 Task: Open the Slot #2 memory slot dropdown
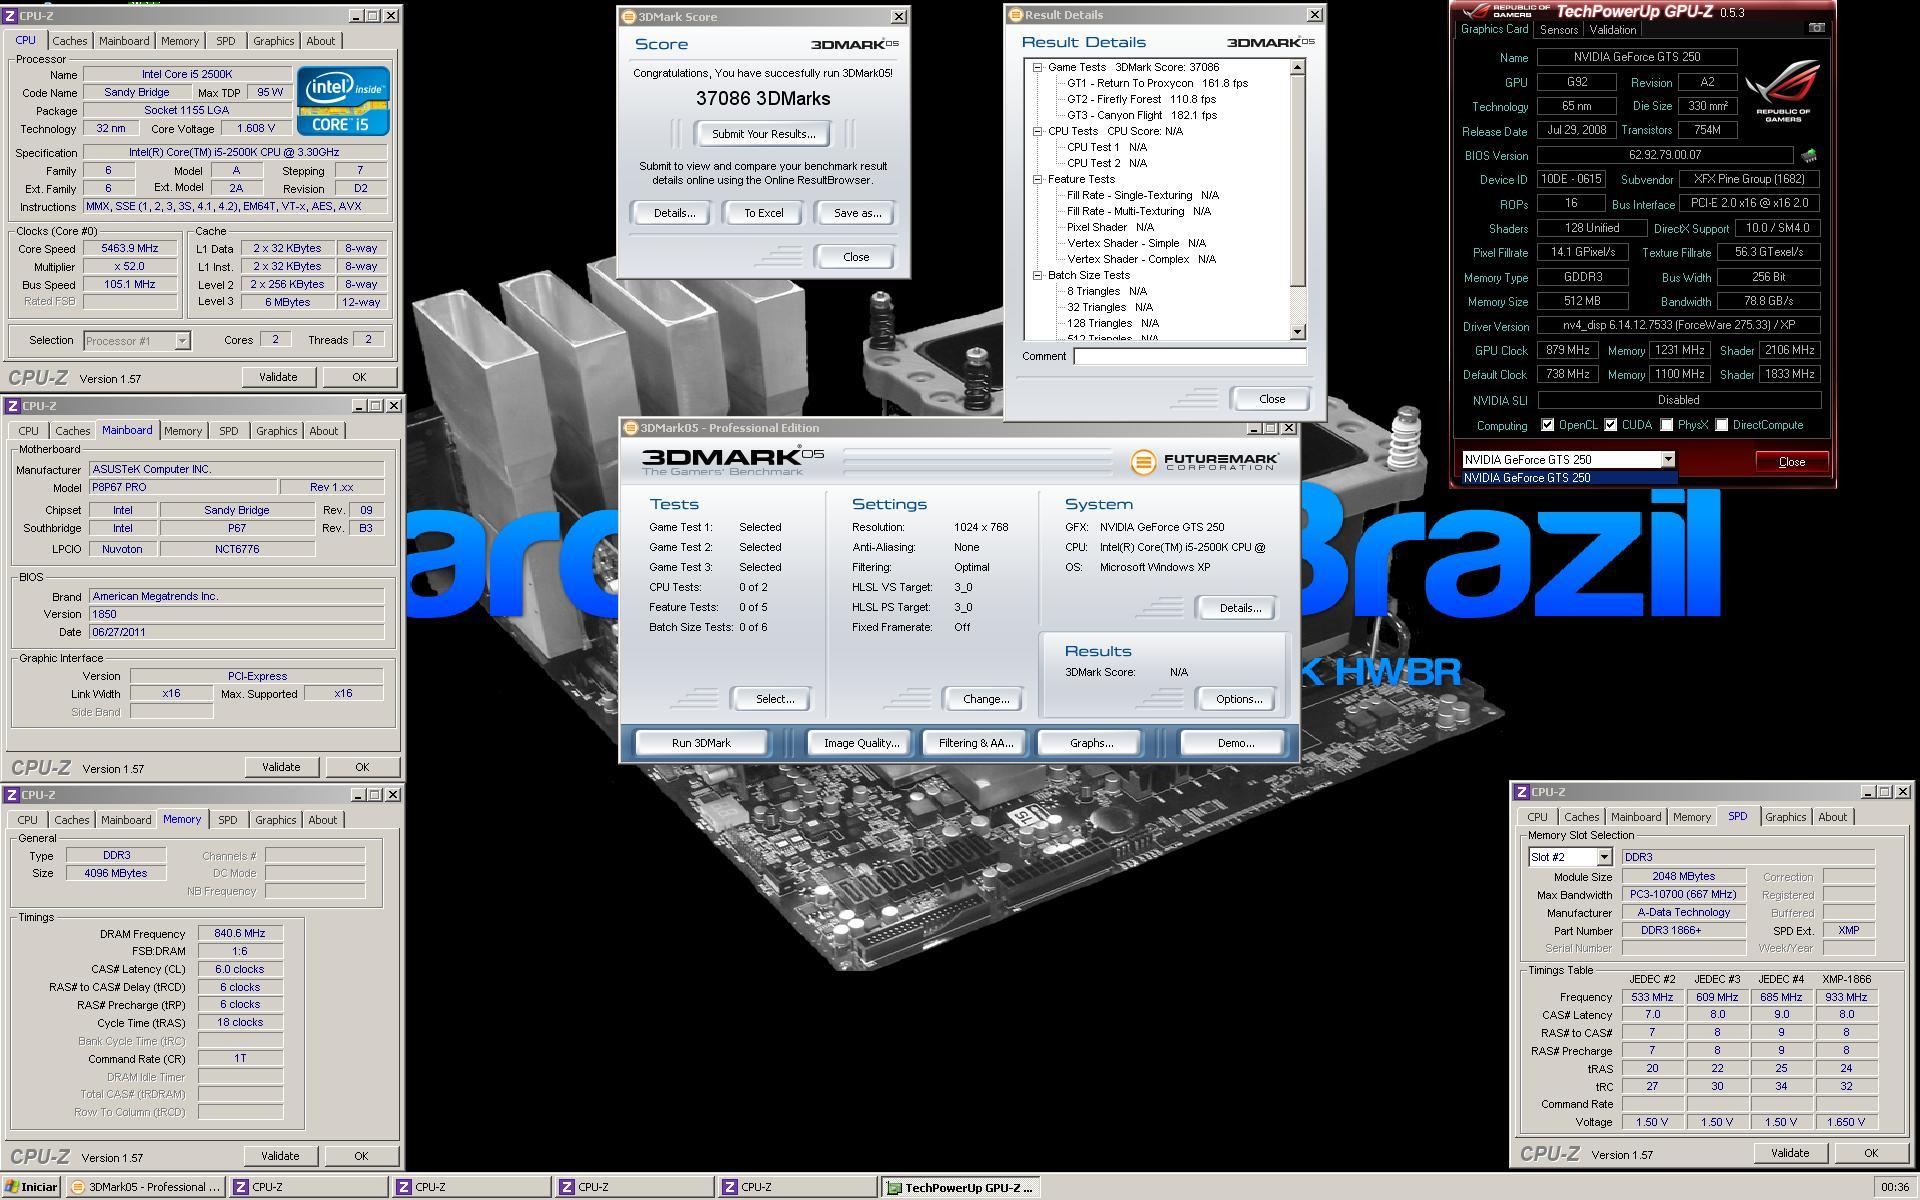pyautogui.click(x=1604, y=857)
